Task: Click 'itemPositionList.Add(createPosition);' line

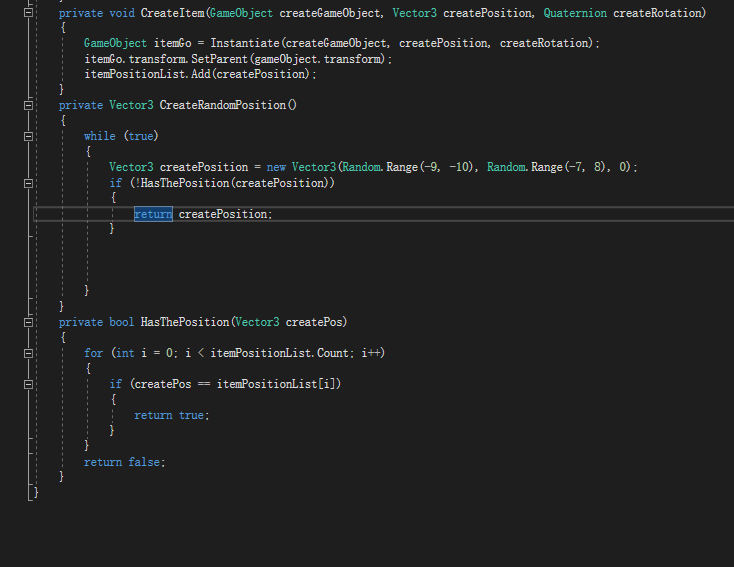Action: click(200, 74)
